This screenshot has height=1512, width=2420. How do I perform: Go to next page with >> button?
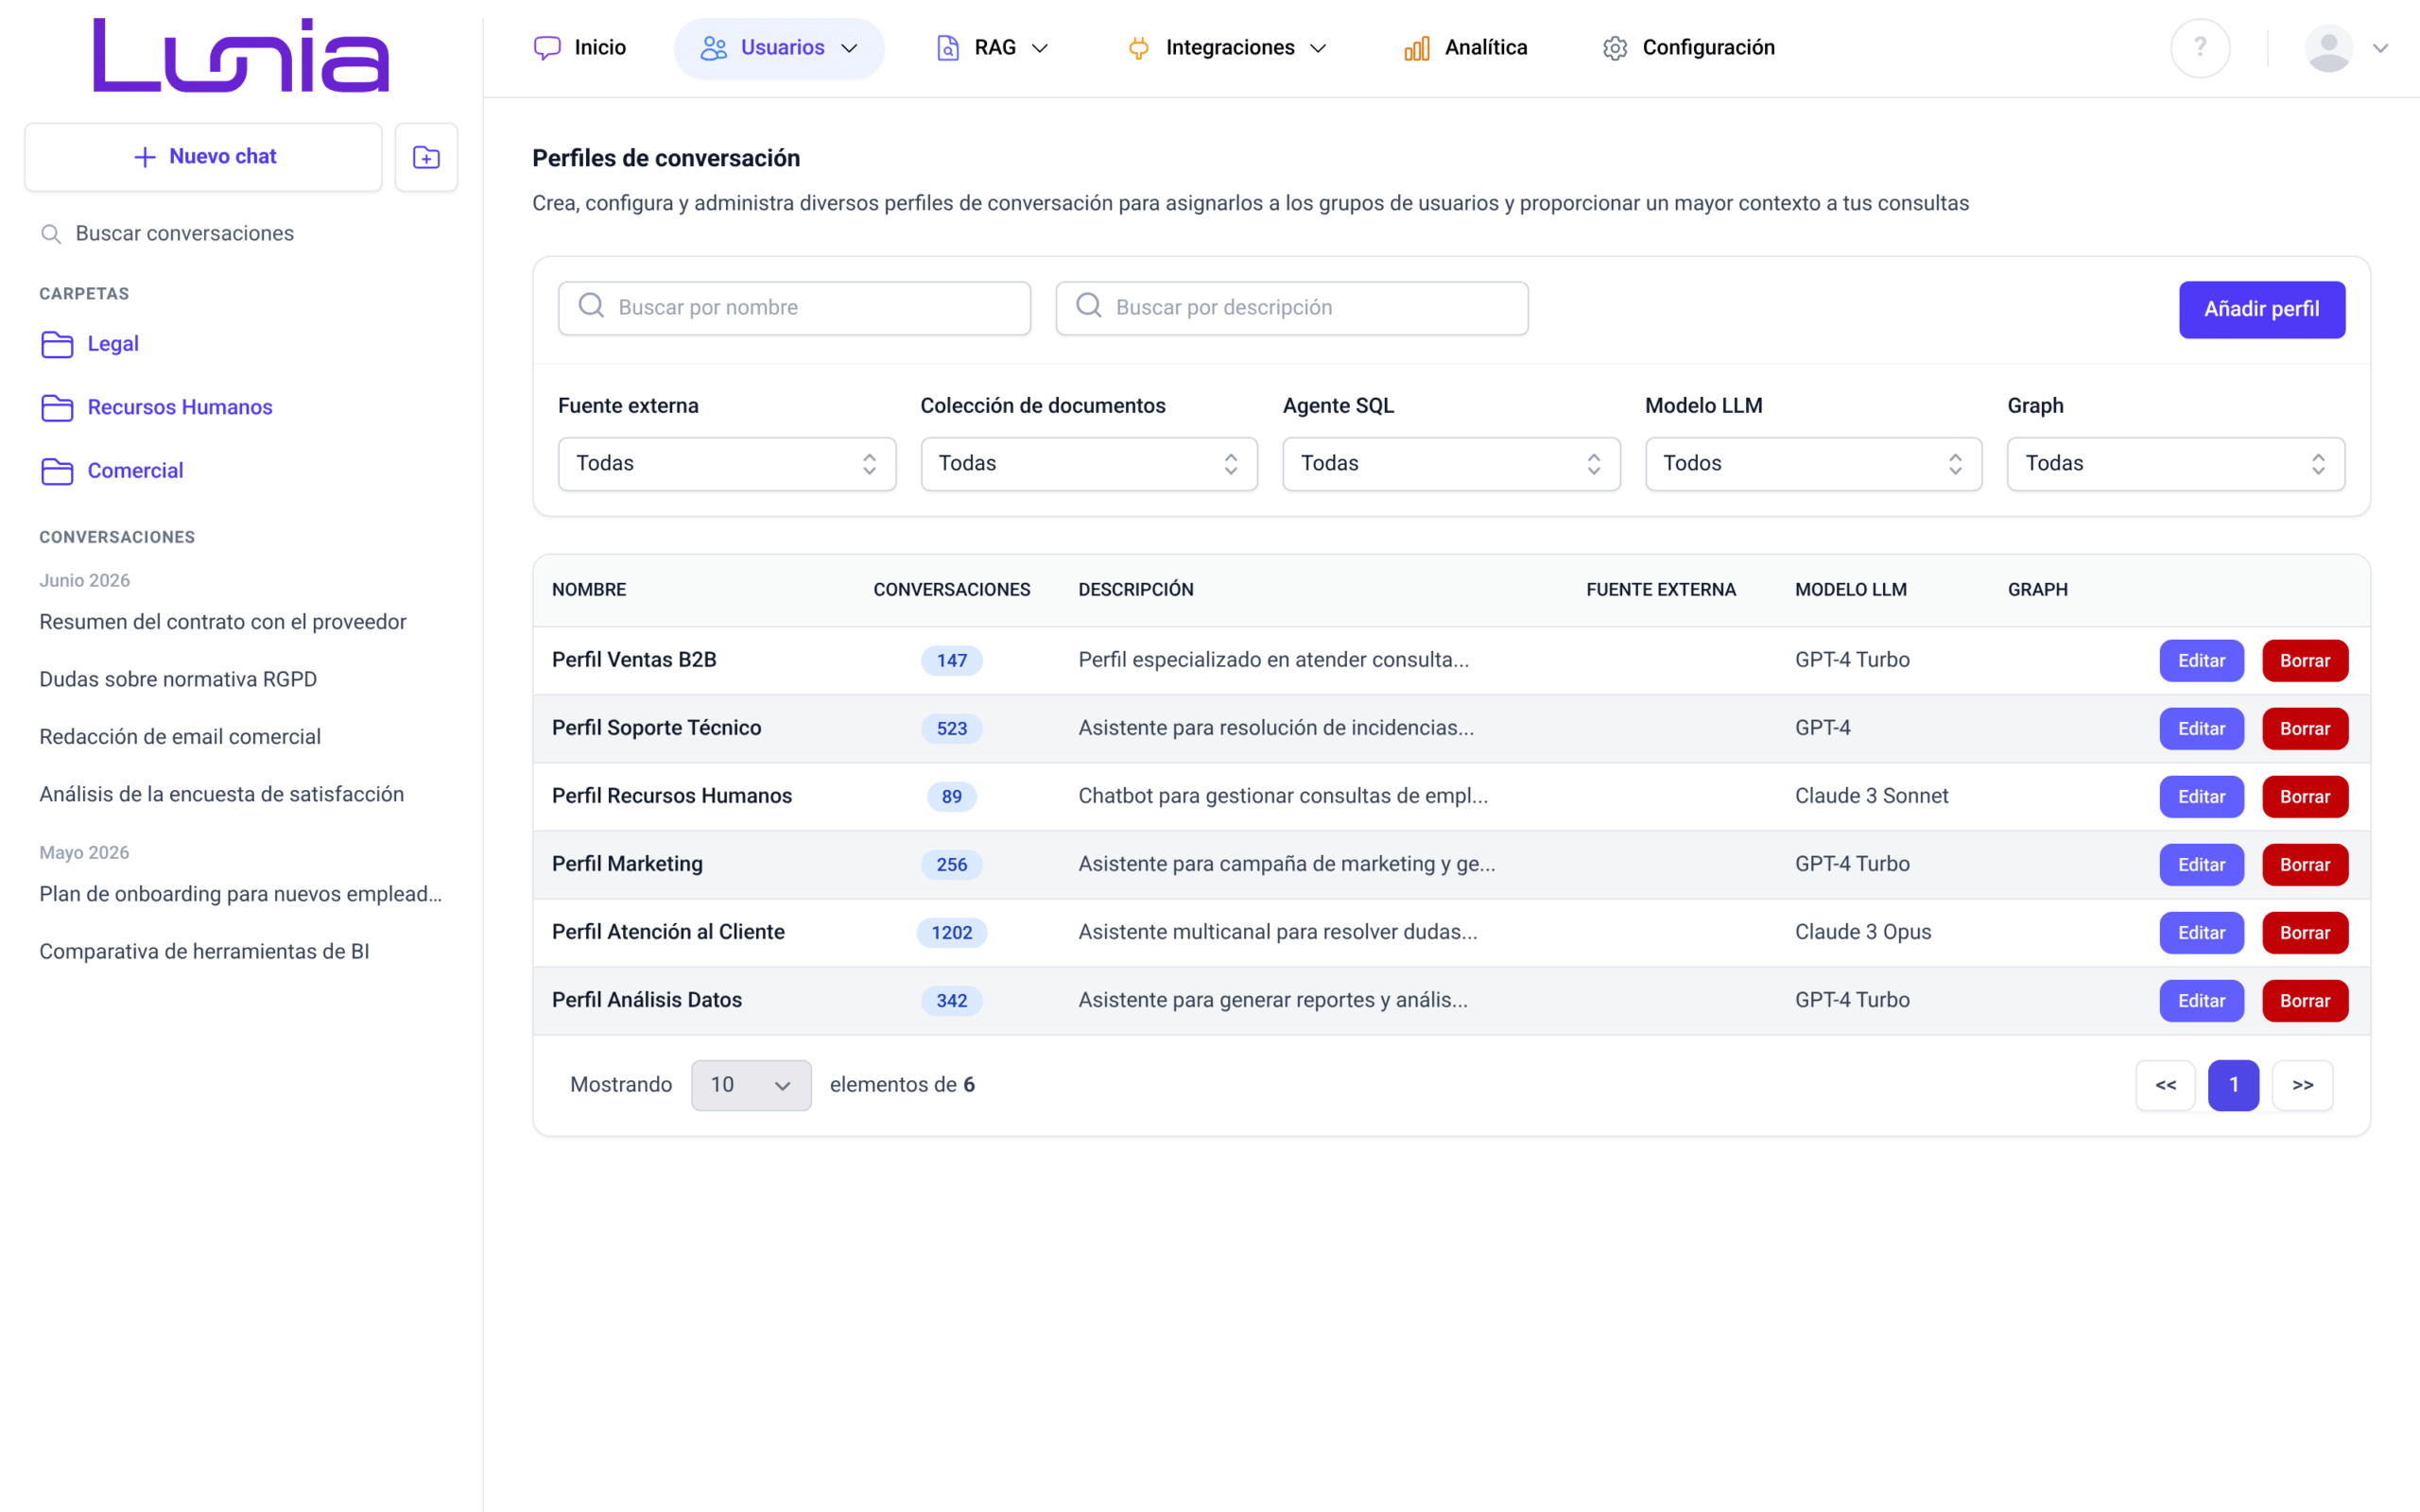coord(2303,1086)
